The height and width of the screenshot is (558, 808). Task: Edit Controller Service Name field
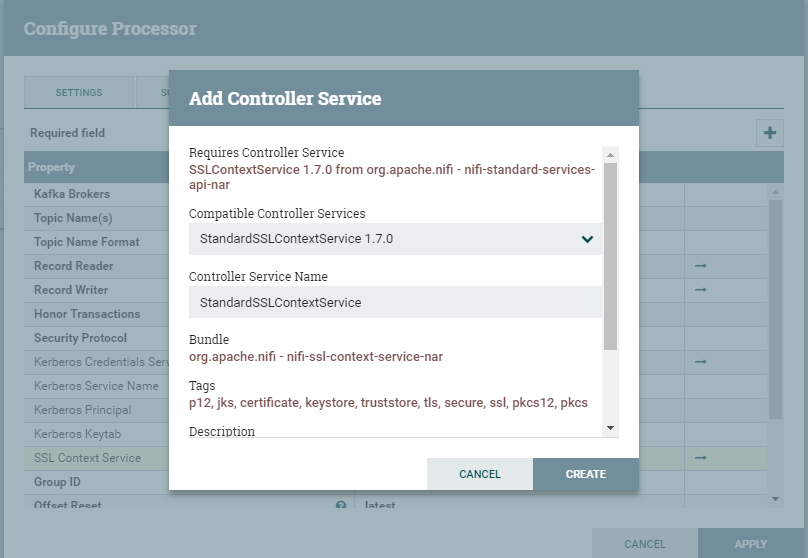(x=395, y=302)
